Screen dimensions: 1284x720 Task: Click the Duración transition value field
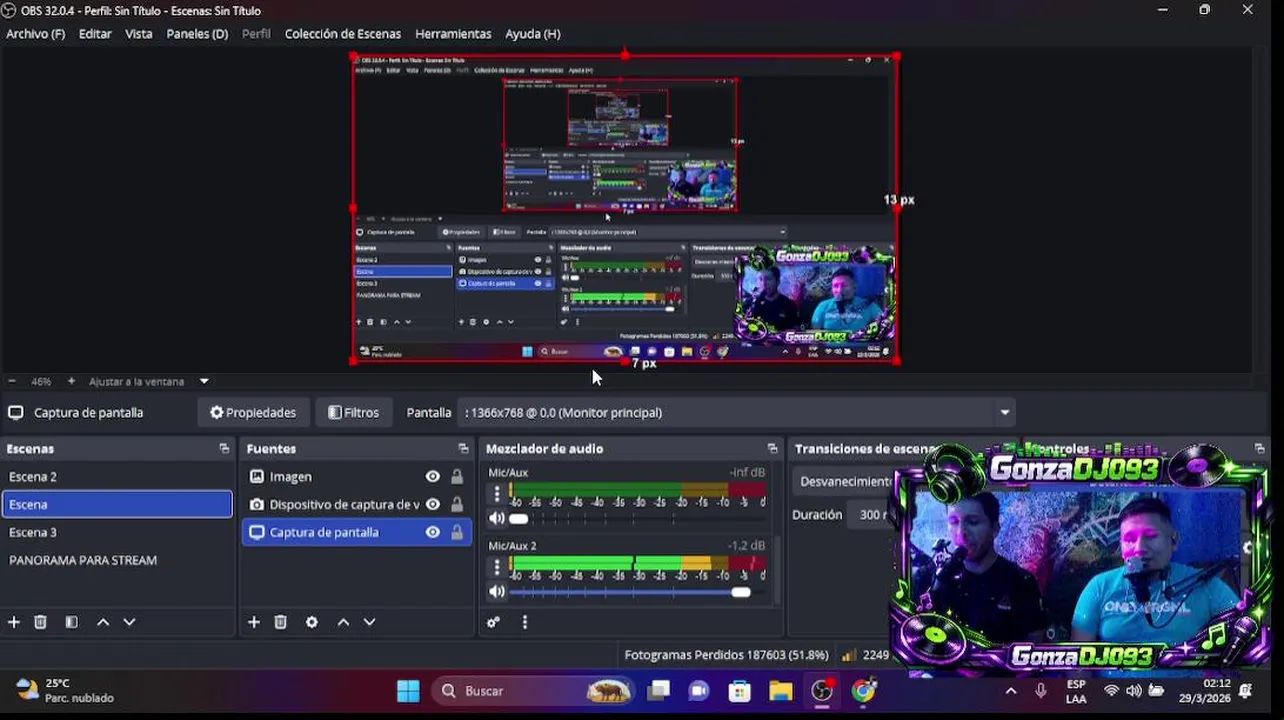871,515
